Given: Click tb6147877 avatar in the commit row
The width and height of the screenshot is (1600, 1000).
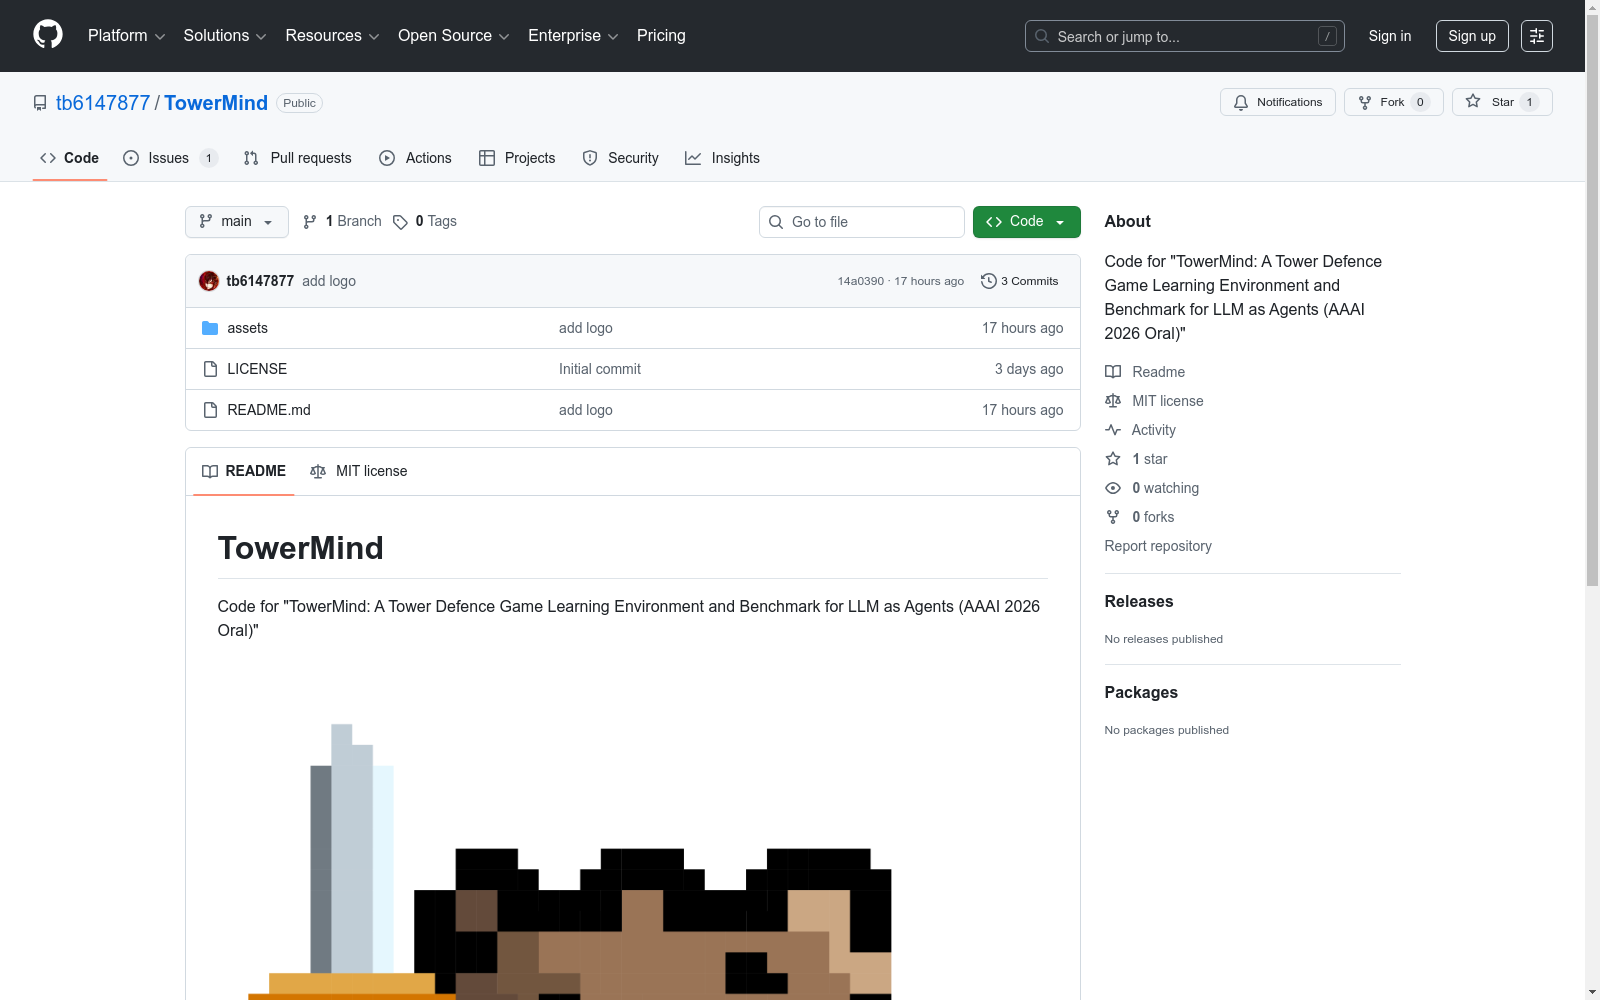Looking at the screenshot, I should 209,281.
